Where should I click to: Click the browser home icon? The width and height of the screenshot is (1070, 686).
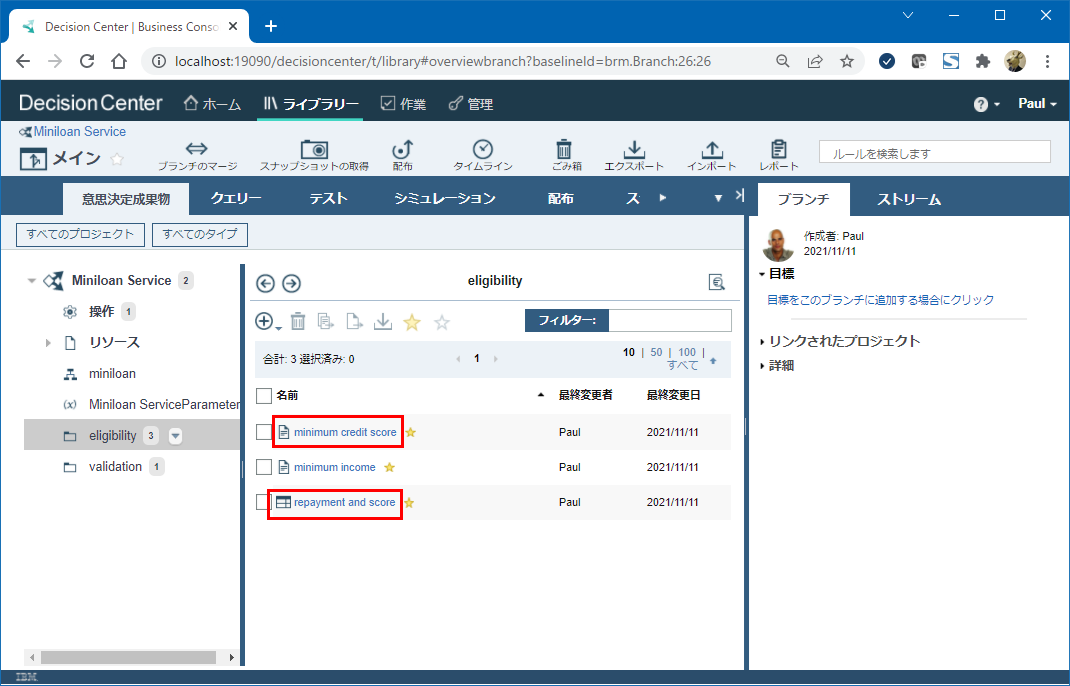tap(119, 61)
